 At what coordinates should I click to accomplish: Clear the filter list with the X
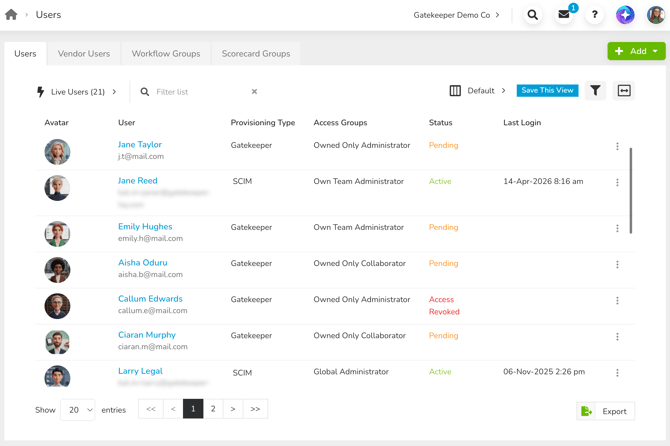pyautogui.click(x=254, y=91)
